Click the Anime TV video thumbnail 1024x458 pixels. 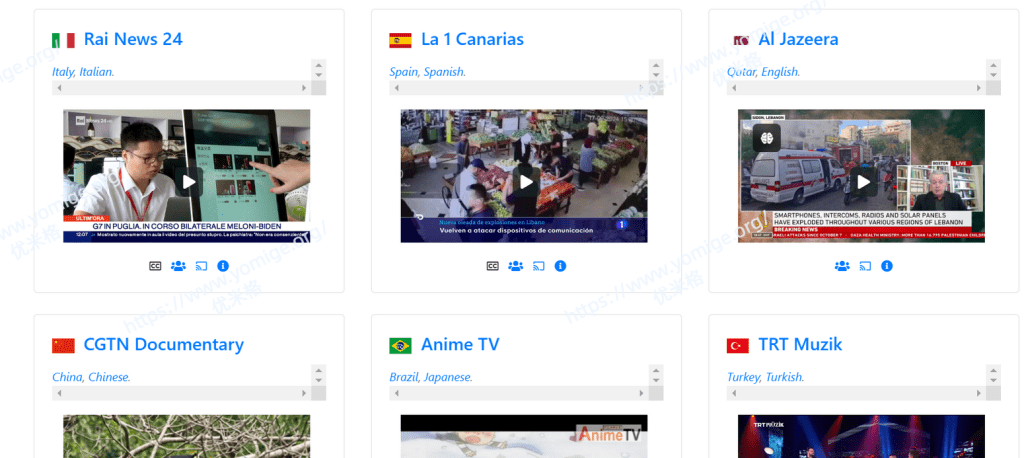(524, 437)
